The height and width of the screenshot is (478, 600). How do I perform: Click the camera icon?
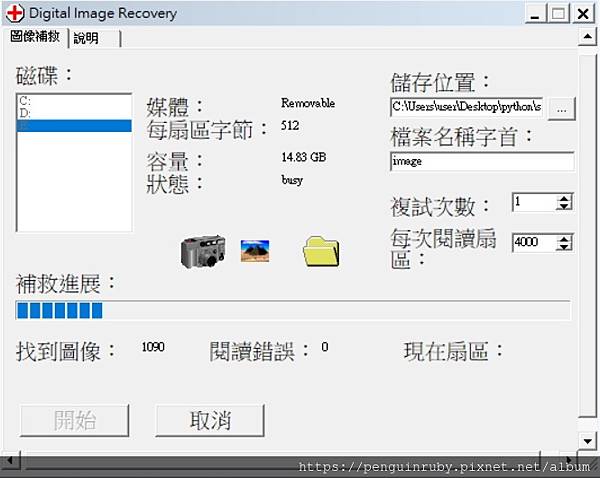click(x=203, y=251)
